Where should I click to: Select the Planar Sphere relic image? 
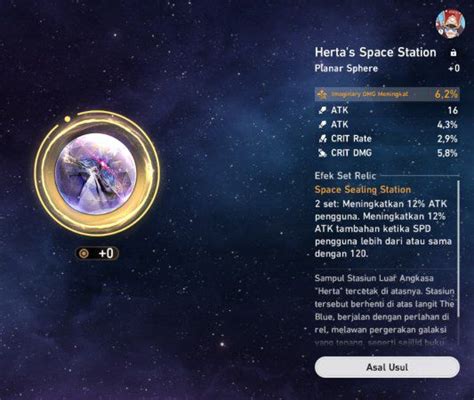tap(97, 172)
